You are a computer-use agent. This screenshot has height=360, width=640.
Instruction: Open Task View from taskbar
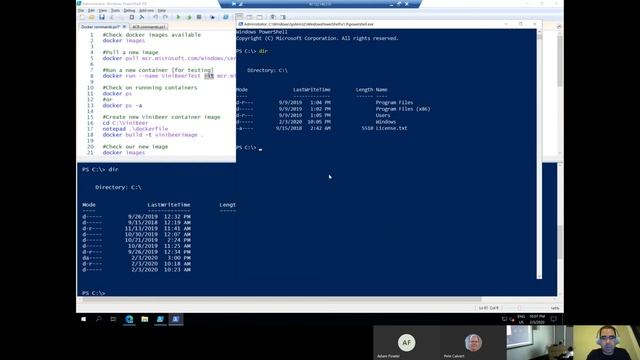point(113,319)
